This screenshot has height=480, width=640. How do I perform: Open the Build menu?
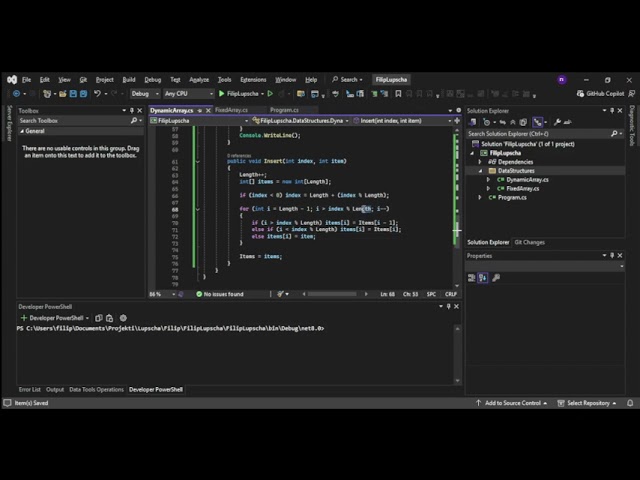(129, 80)
